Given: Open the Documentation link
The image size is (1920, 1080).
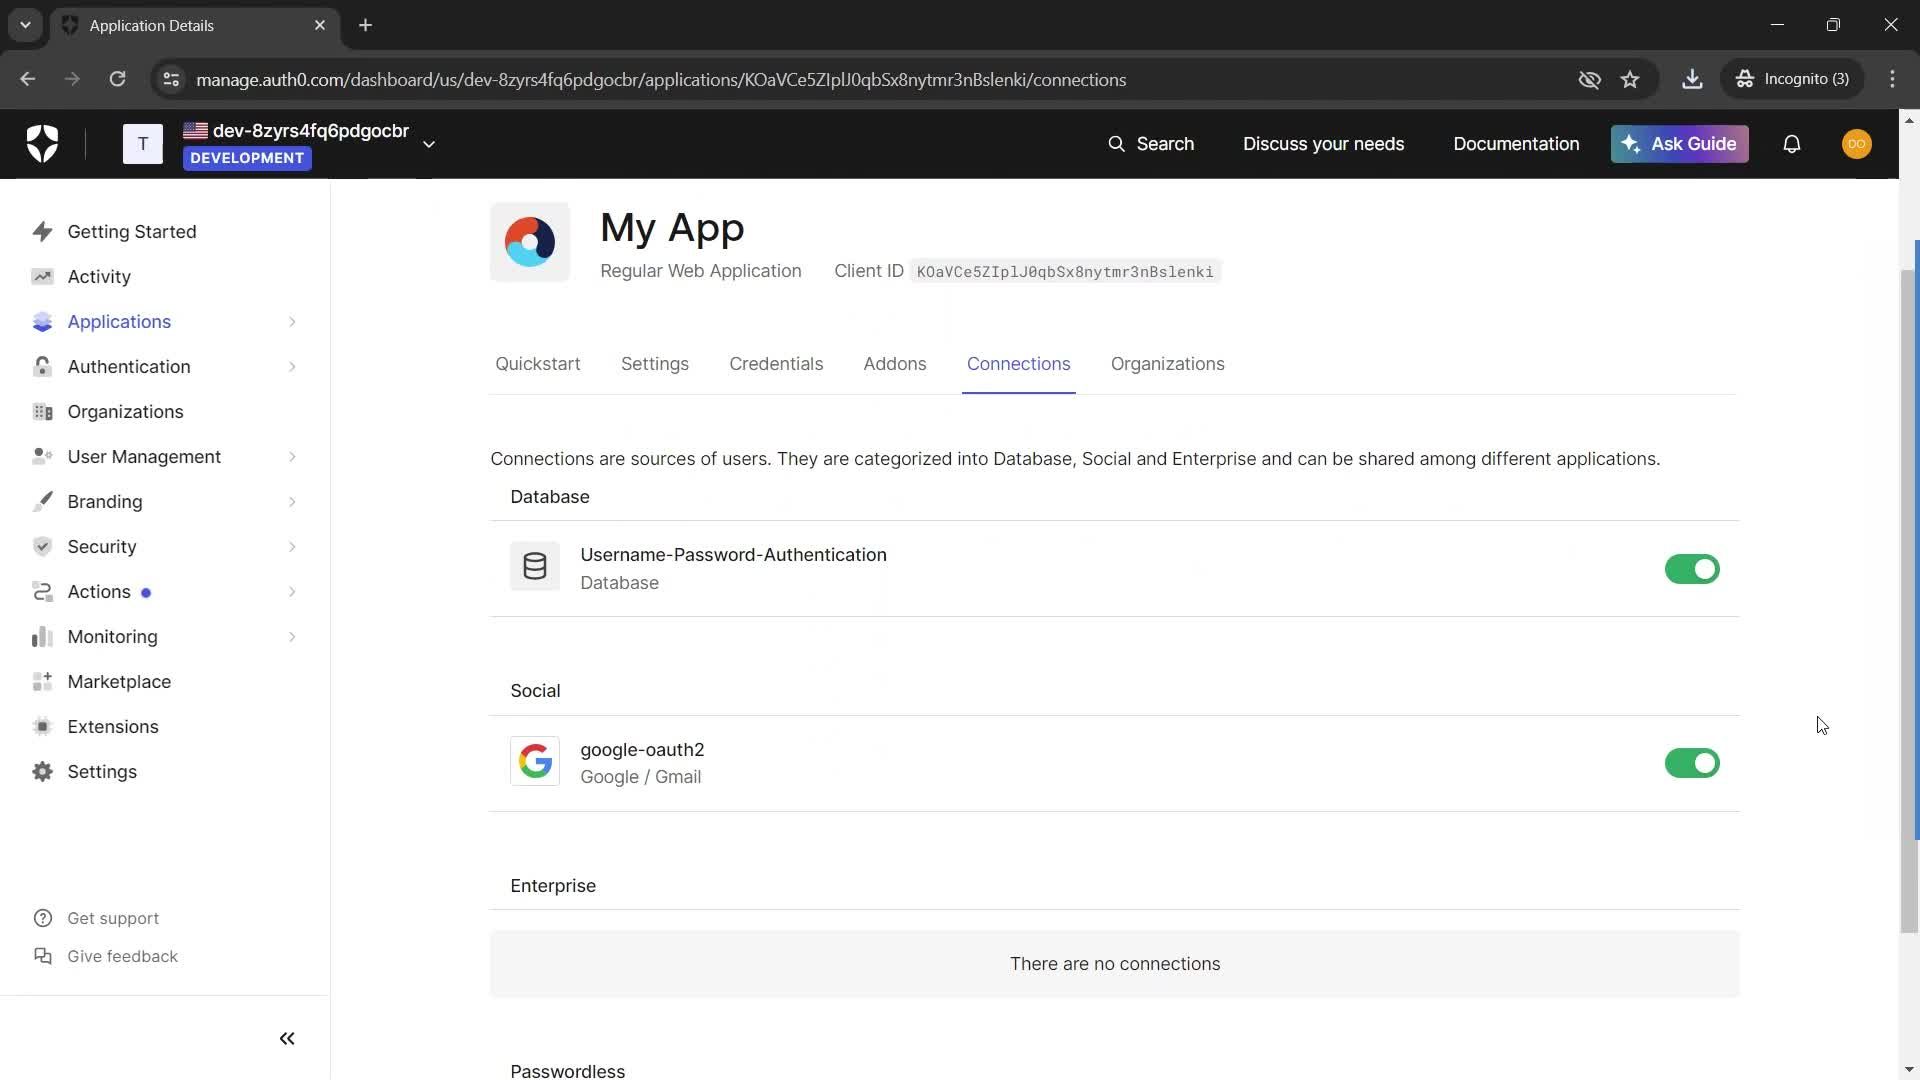Looking at the screenshot, I should 1517,144.
